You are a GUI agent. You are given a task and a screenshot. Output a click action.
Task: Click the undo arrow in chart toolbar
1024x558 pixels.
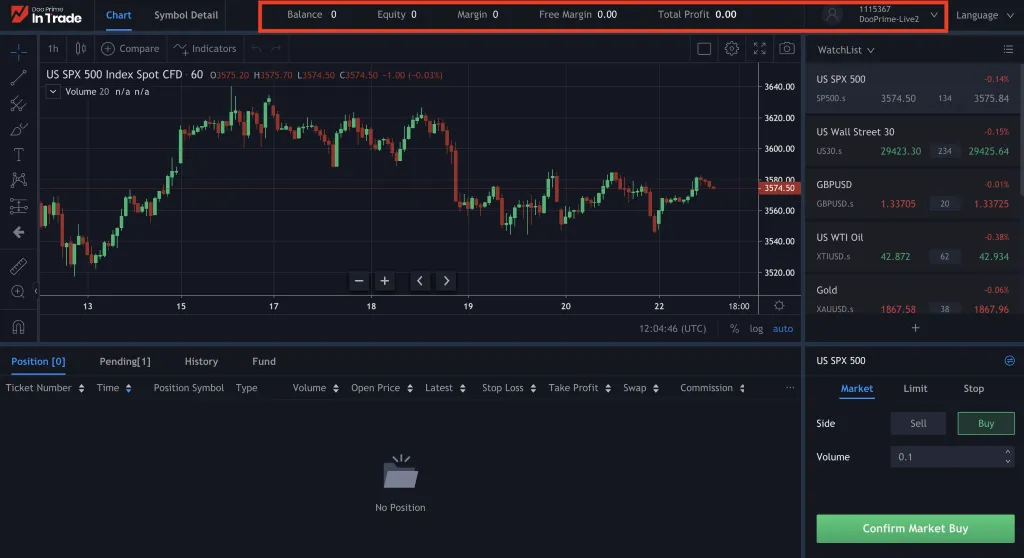pos(256,48)
